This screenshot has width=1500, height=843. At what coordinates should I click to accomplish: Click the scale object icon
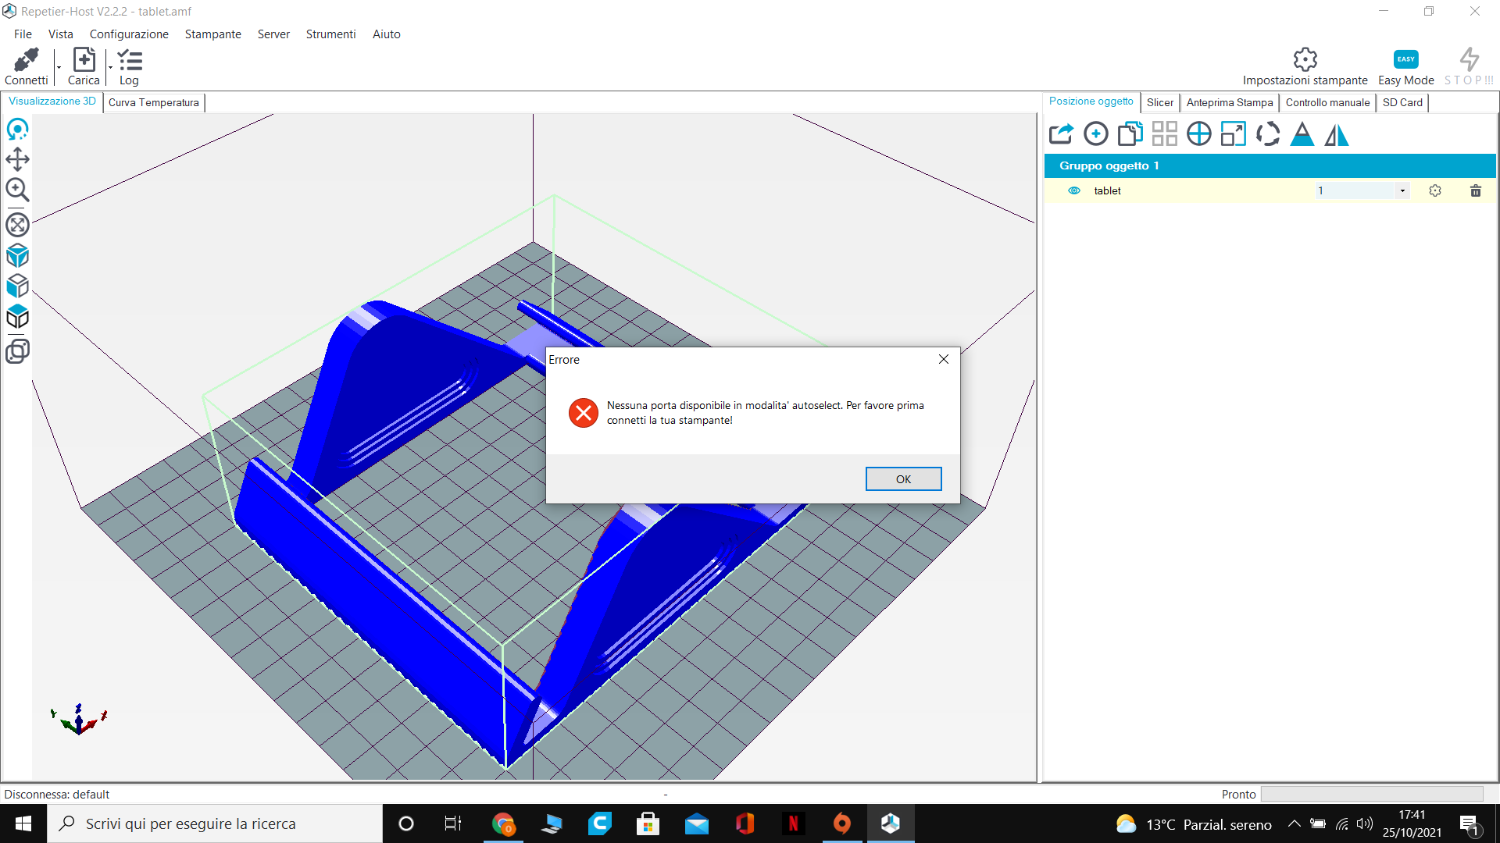[1233, 134]
